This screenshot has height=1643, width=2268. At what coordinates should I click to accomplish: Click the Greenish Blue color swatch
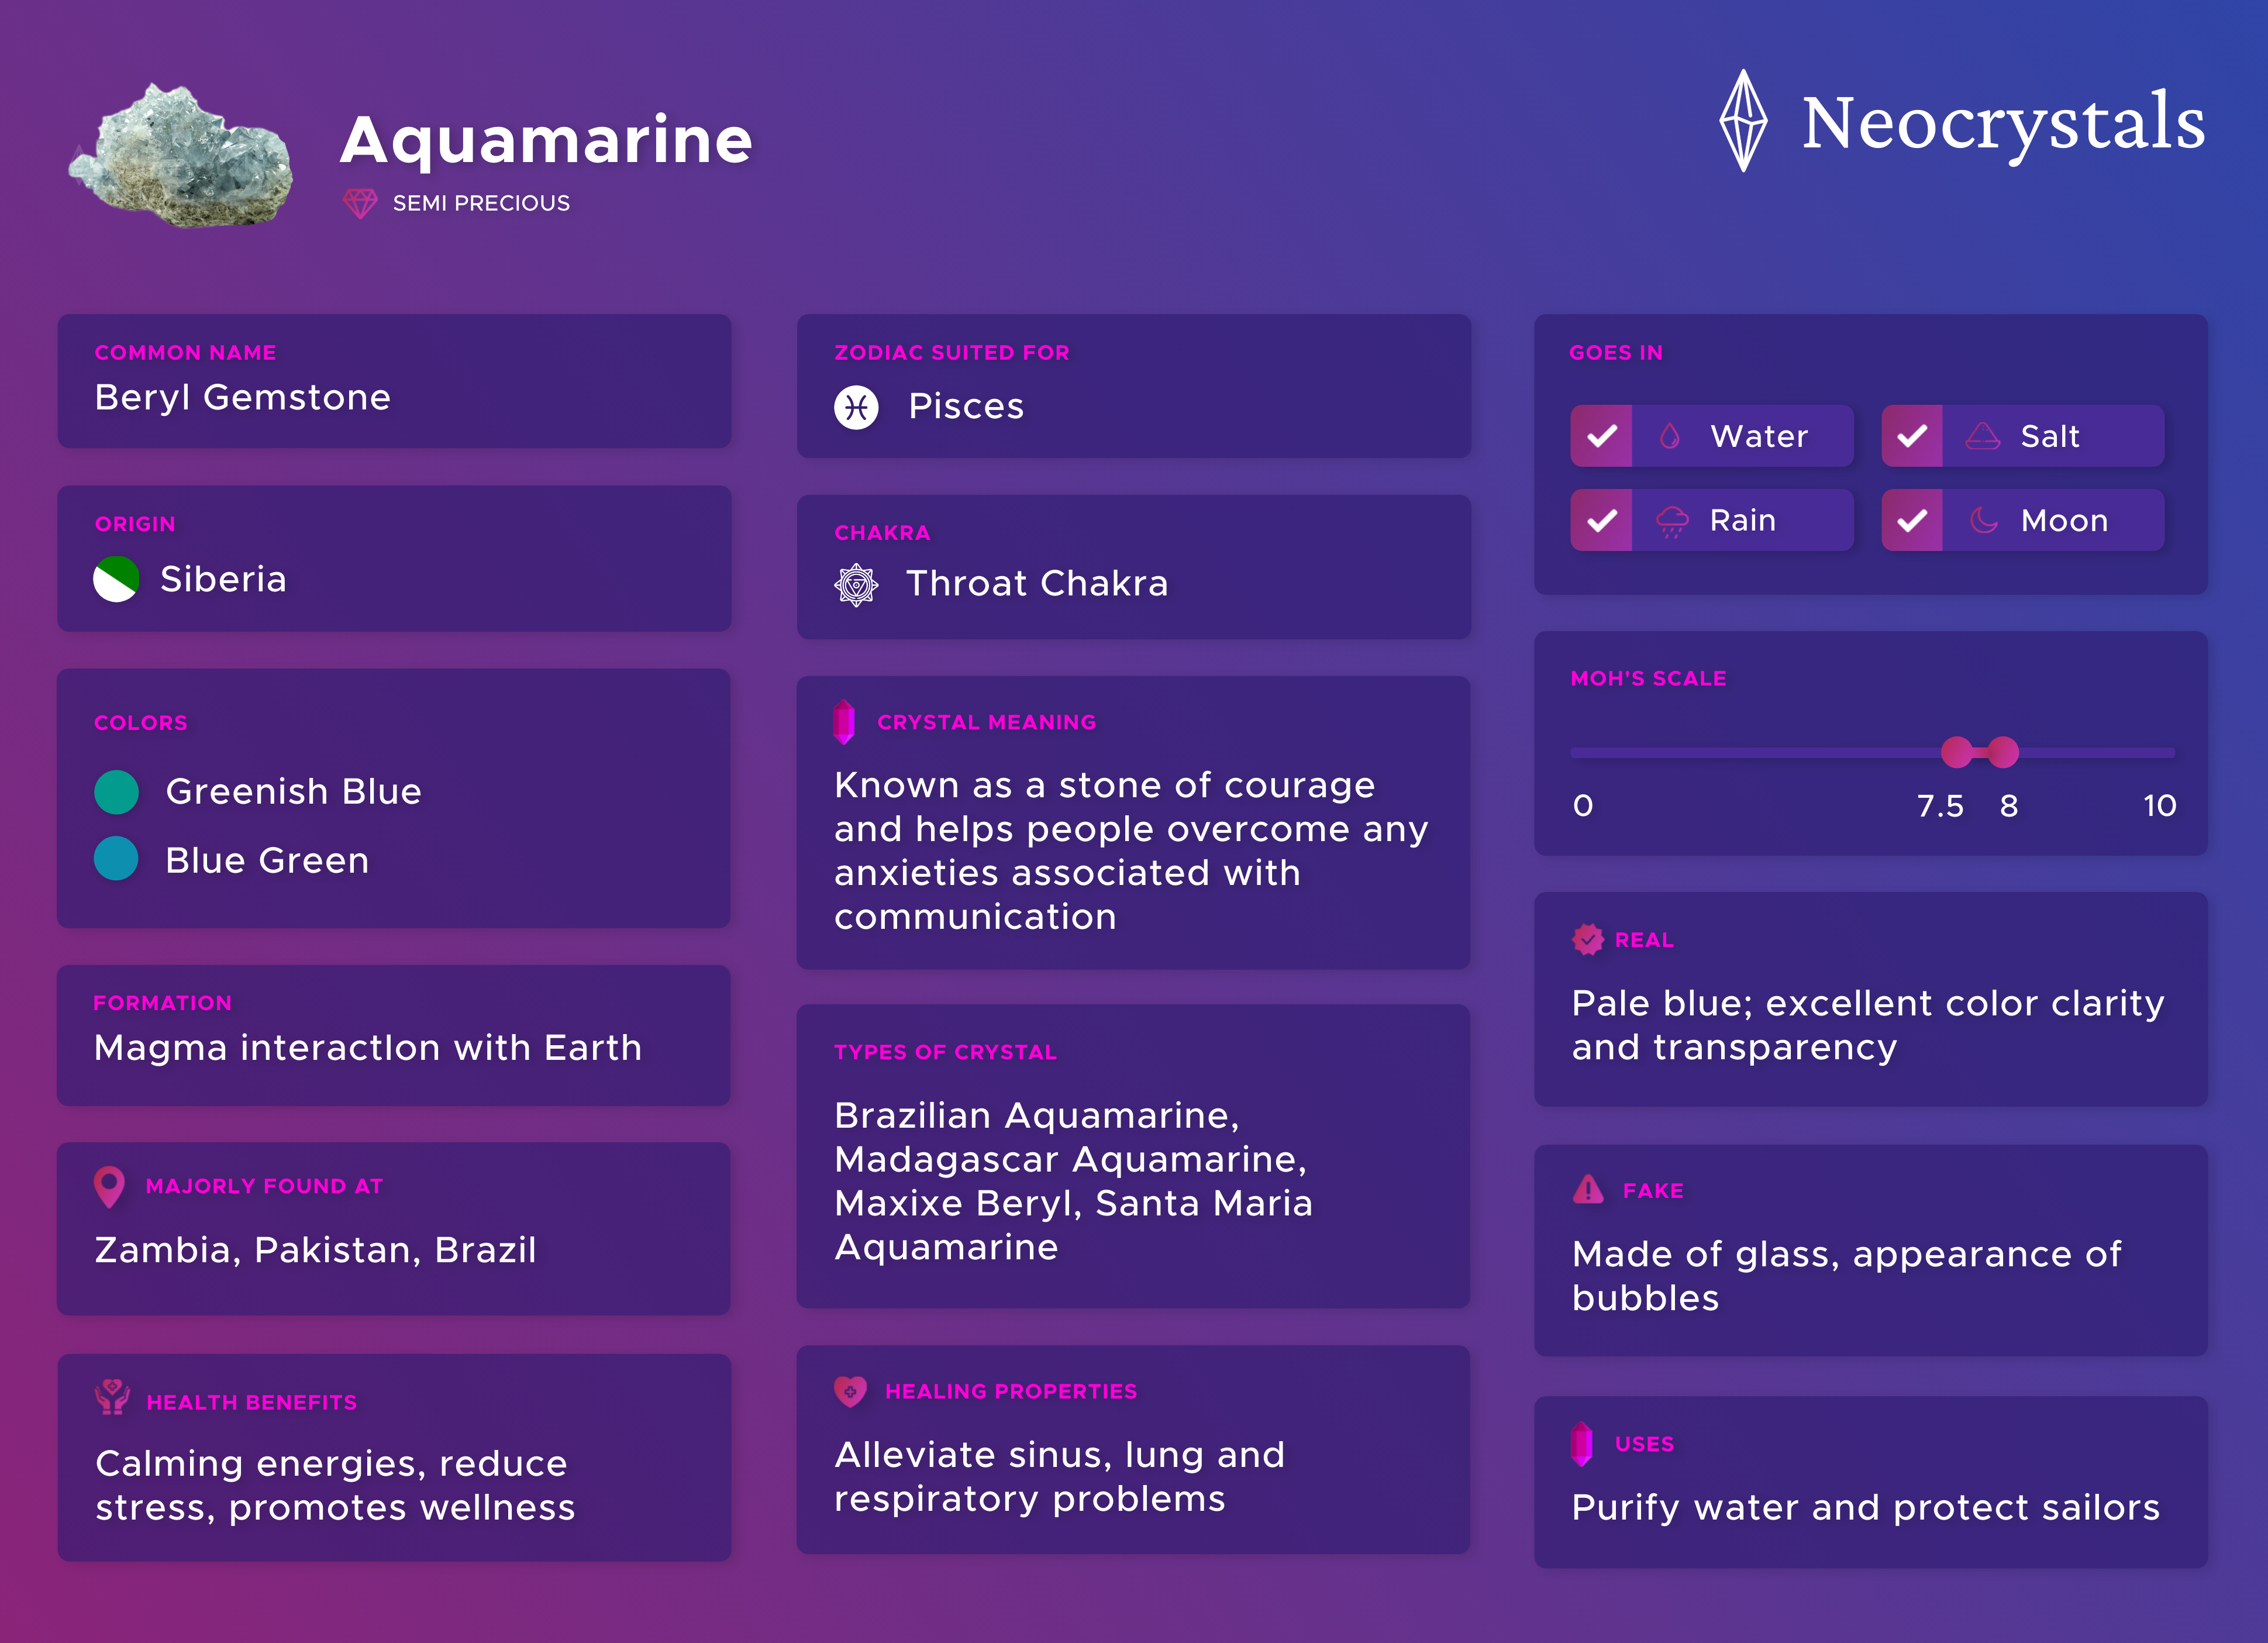point(116,792)
